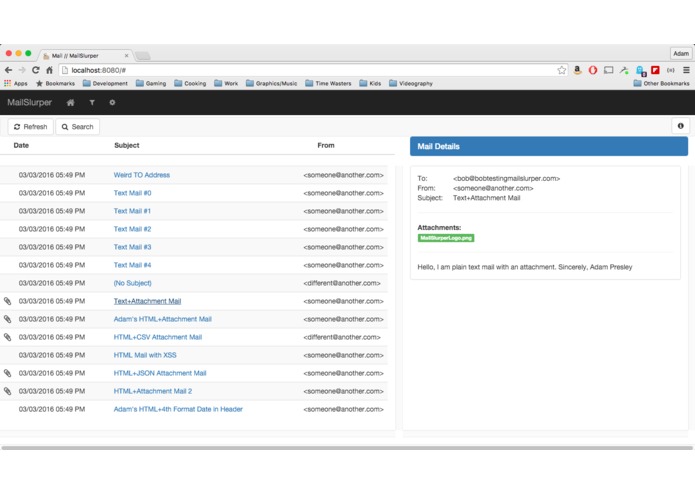Open the Weird TO Address mail

(142, 175)
